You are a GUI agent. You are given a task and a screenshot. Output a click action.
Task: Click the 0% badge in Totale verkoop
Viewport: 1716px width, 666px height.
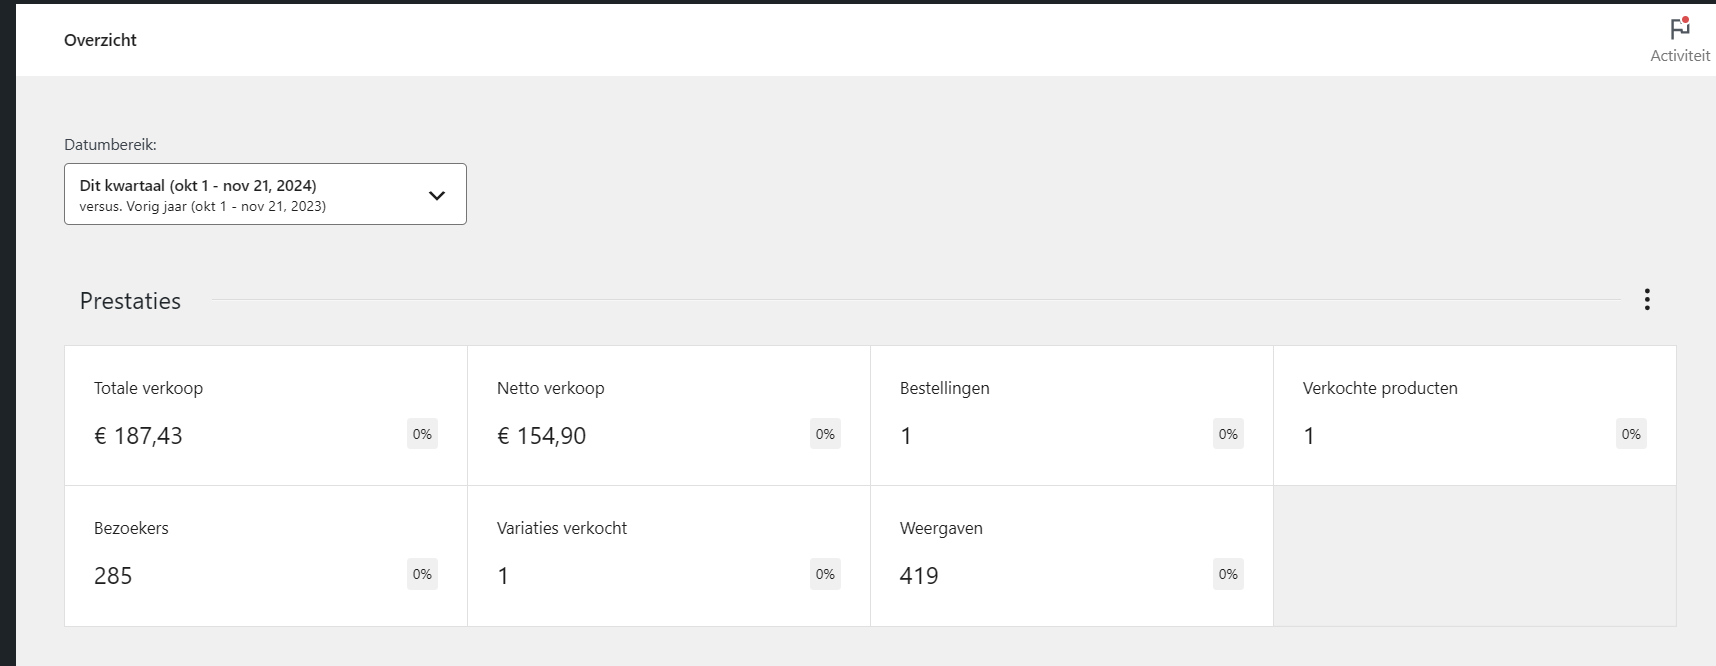[422, 434]
